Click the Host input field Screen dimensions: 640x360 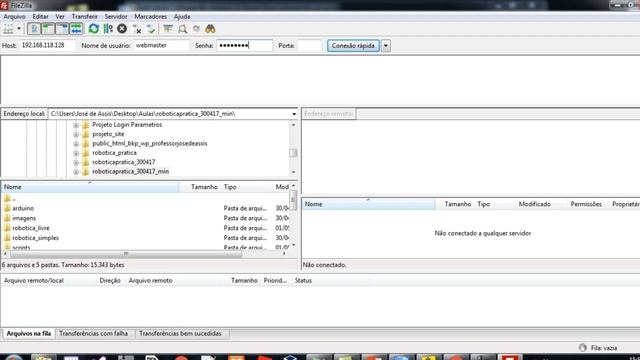click(47, 45)
